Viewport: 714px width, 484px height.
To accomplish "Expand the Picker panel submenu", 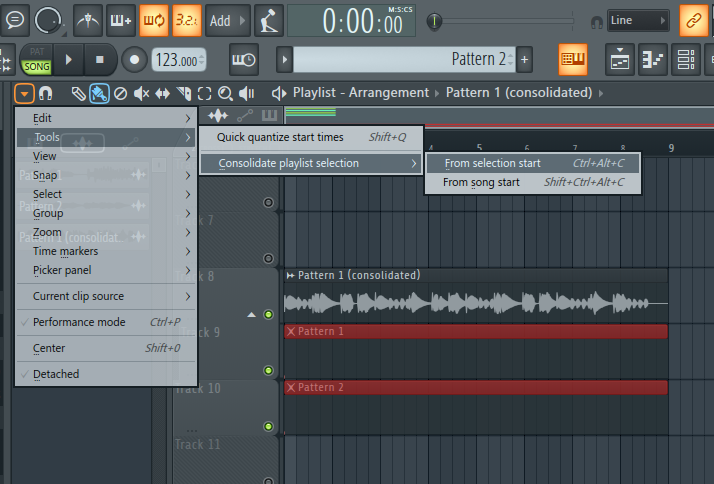I will coord(107,270).
